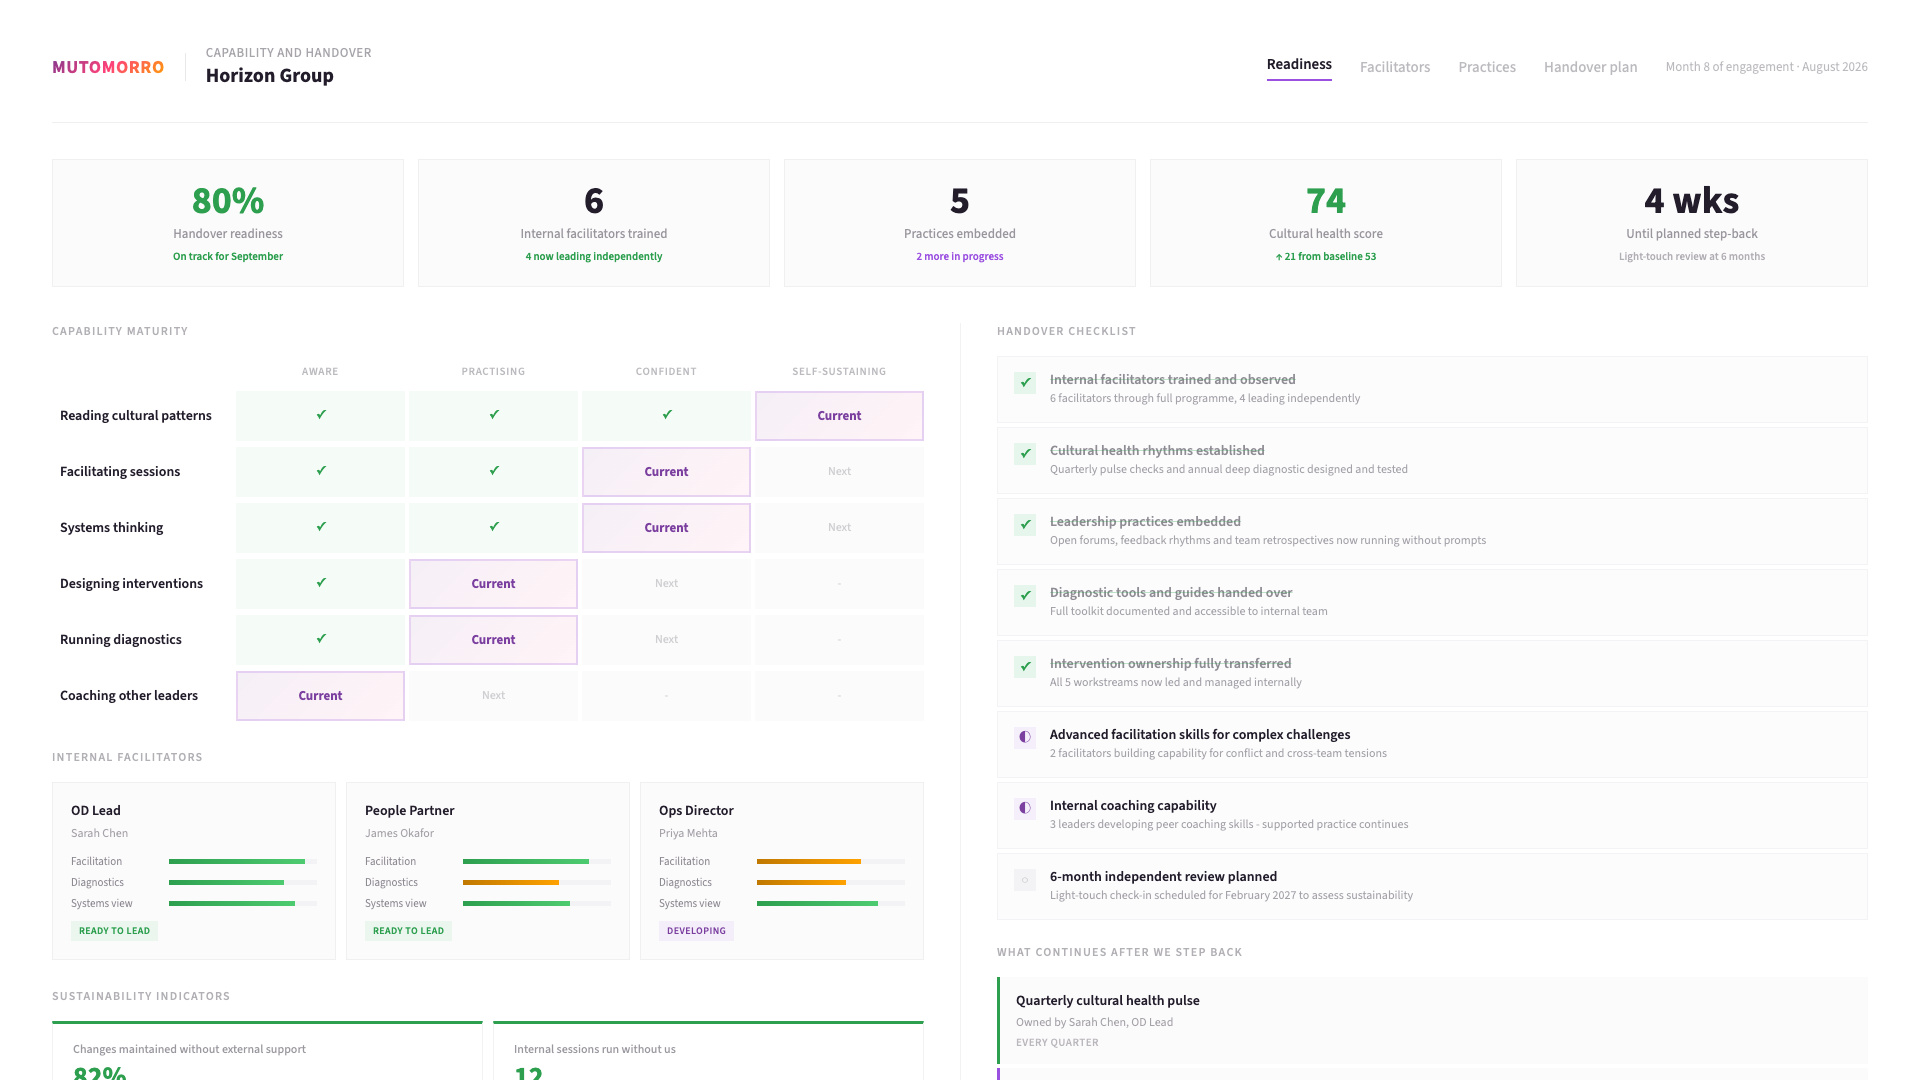
Task: Click READY TO LEAD badge on Sarah Chen card
Action: (114, 931)
